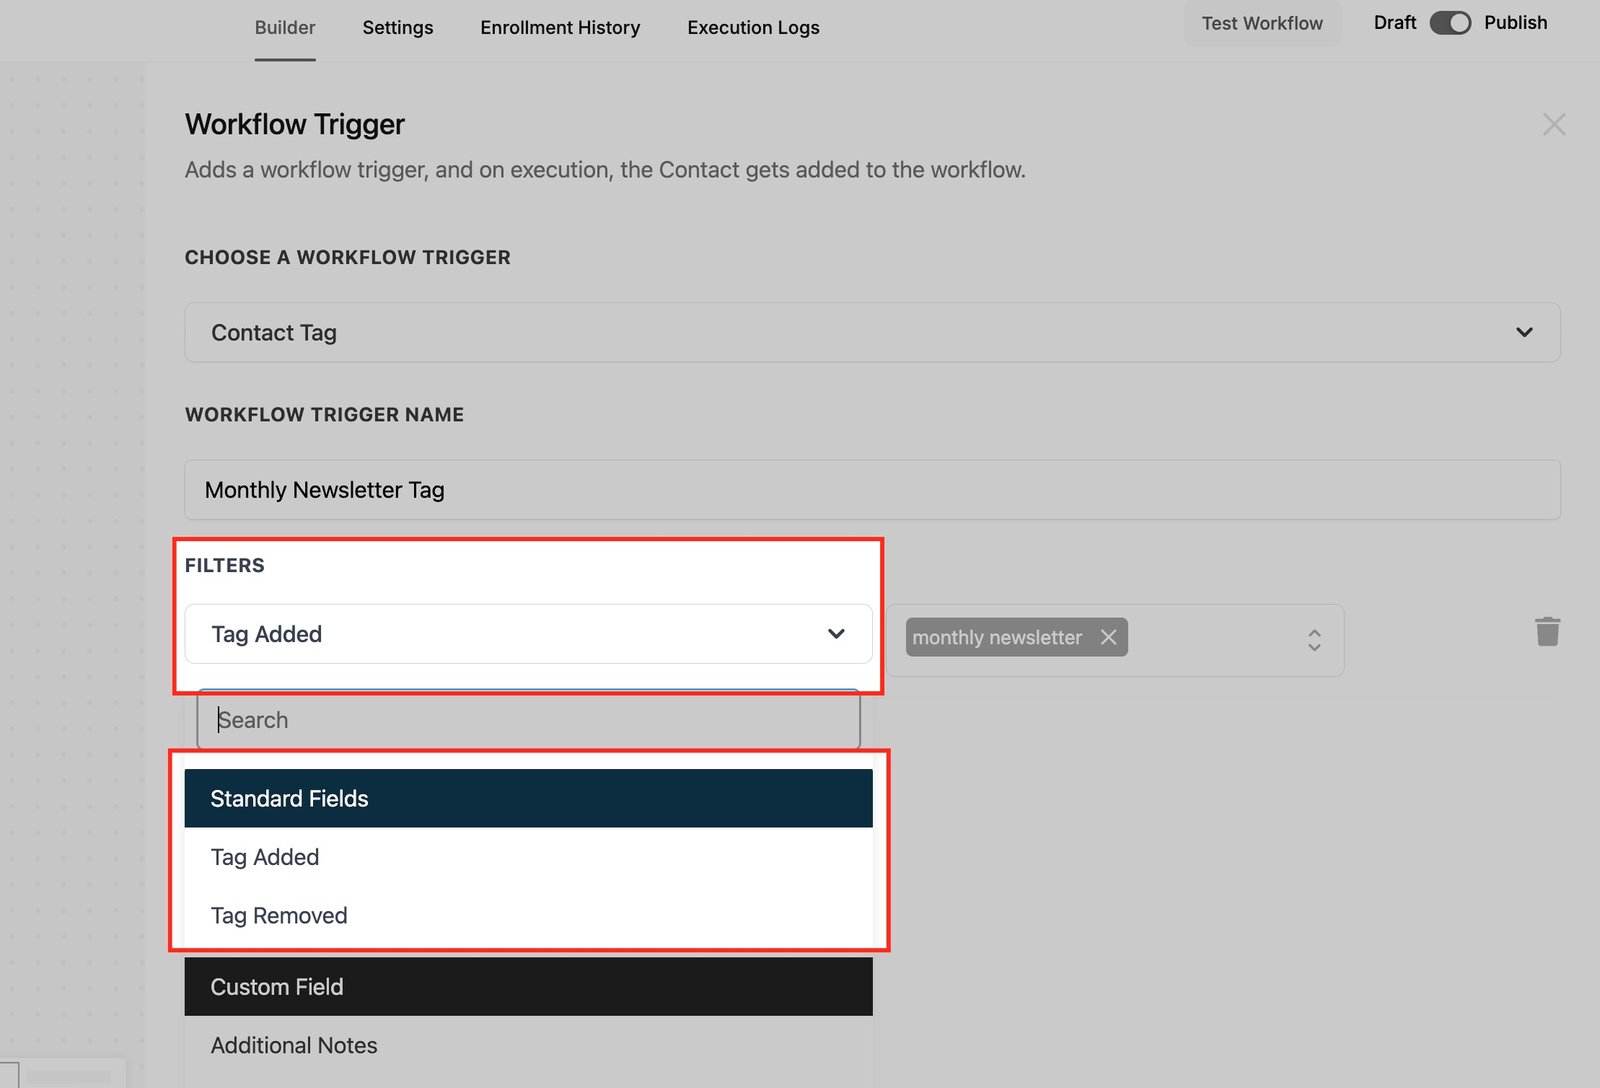1600x1088 pixels.
Task: Toggle the Draft/Publish switch
Action: (1450, 23)
